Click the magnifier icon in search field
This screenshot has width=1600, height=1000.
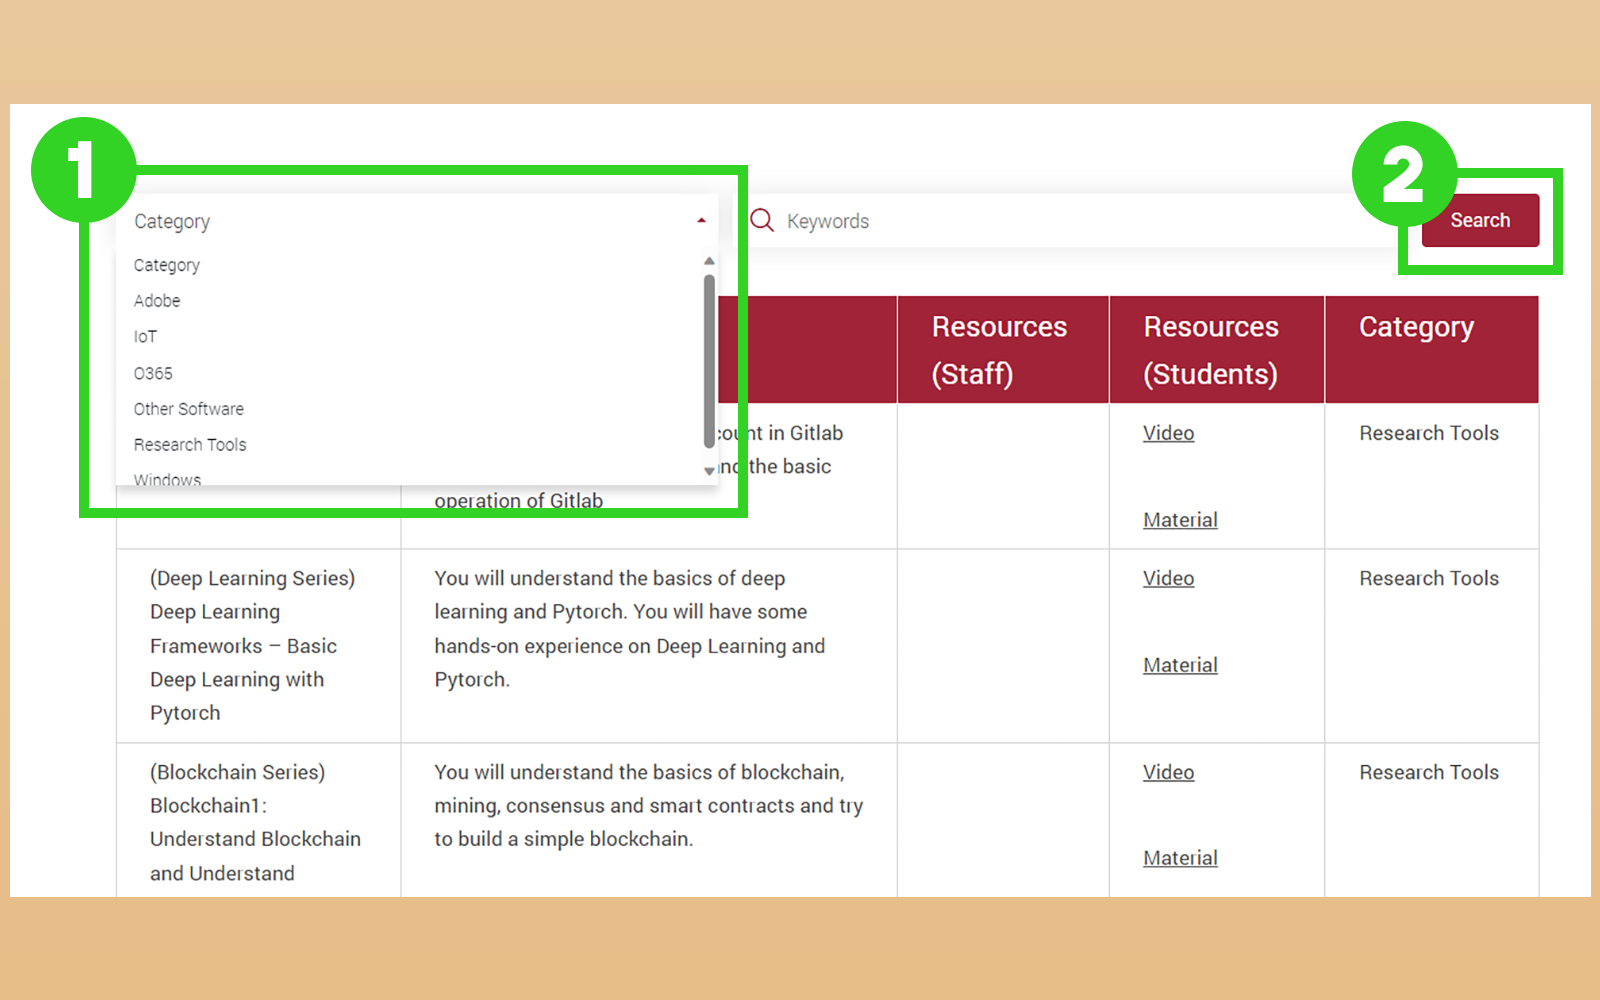(762, 220)
